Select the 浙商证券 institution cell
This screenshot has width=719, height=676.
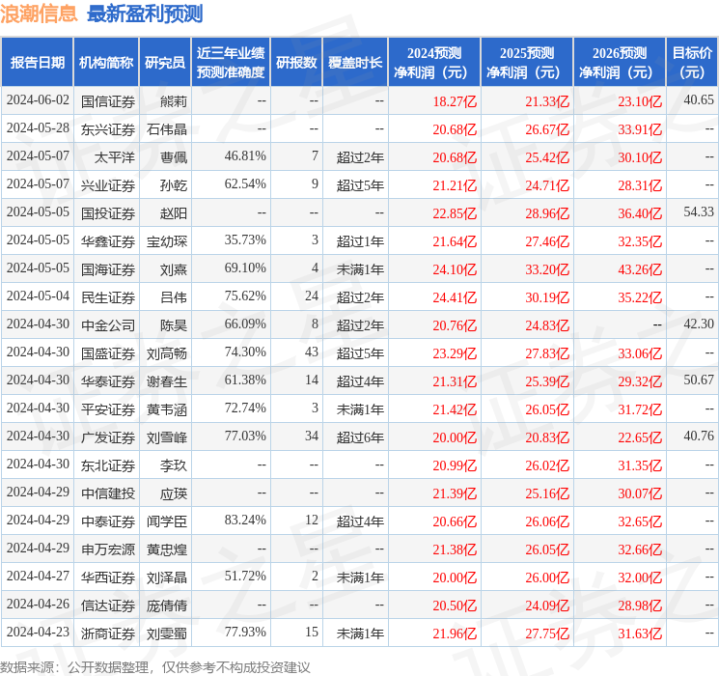tap(108, 633)
